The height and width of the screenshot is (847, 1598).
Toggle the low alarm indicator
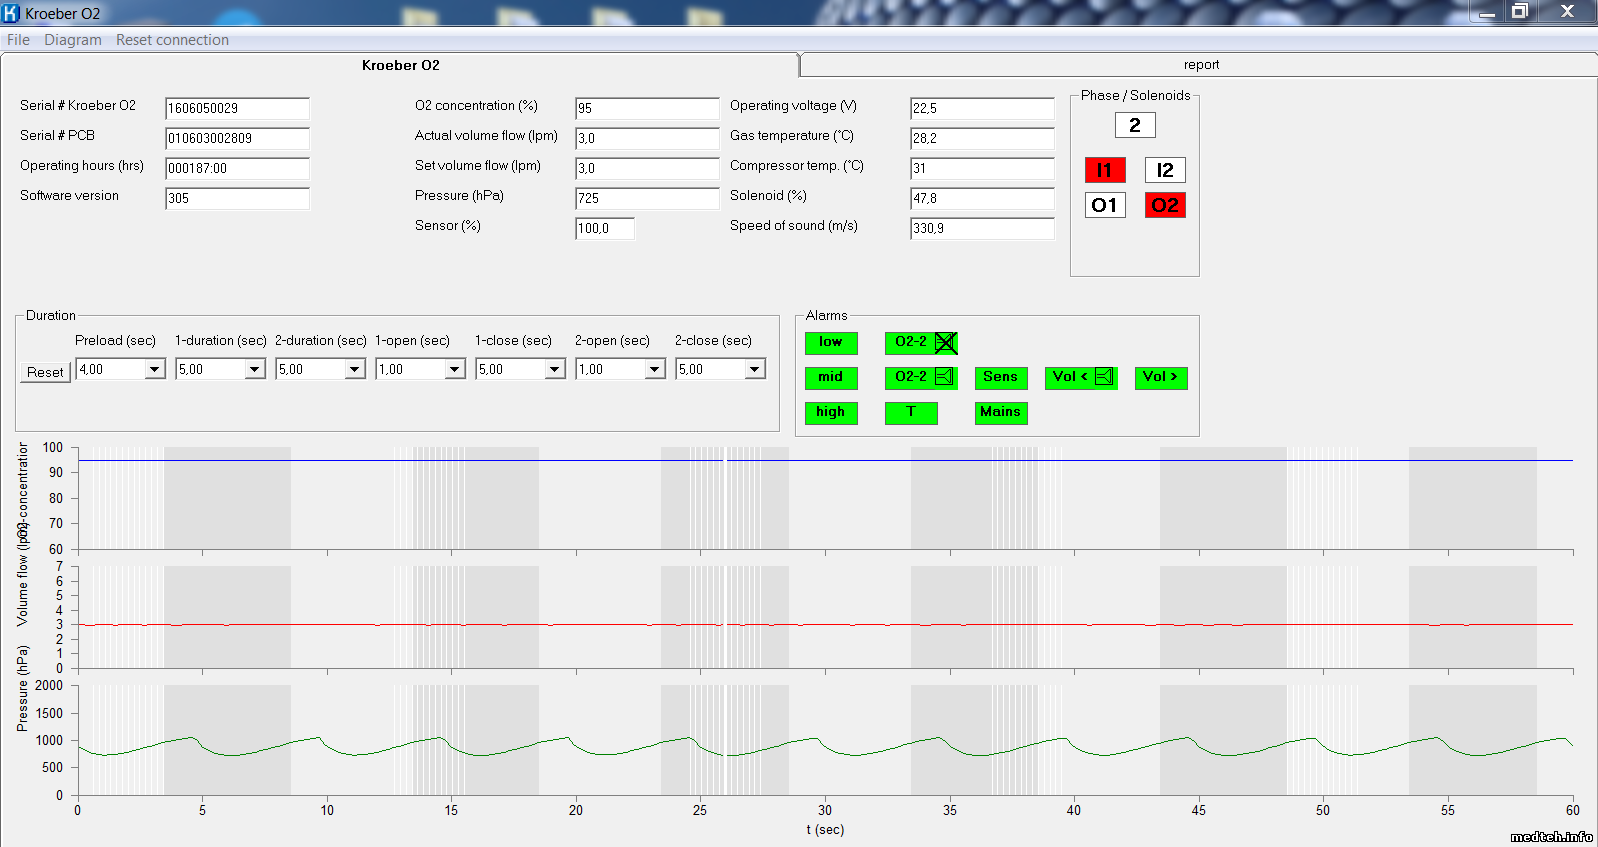[x=831, y=343]
